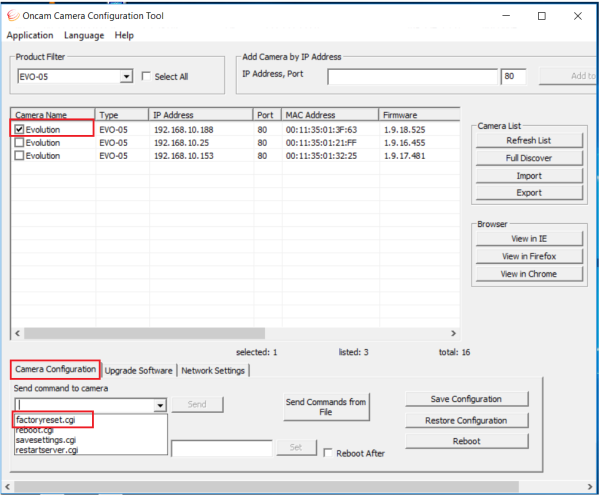Click the Set button
The width and height of the screenshot is (600, 497).
pyautogui.click(x=296, y=447)
